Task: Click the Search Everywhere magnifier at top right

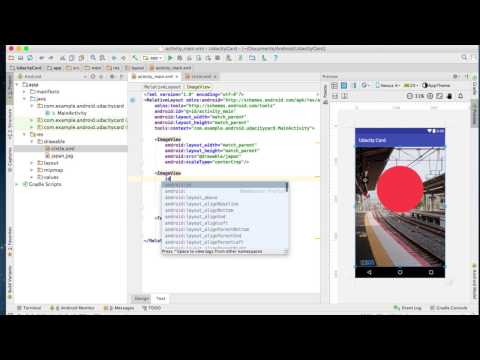Action: (x=464, y=57)
